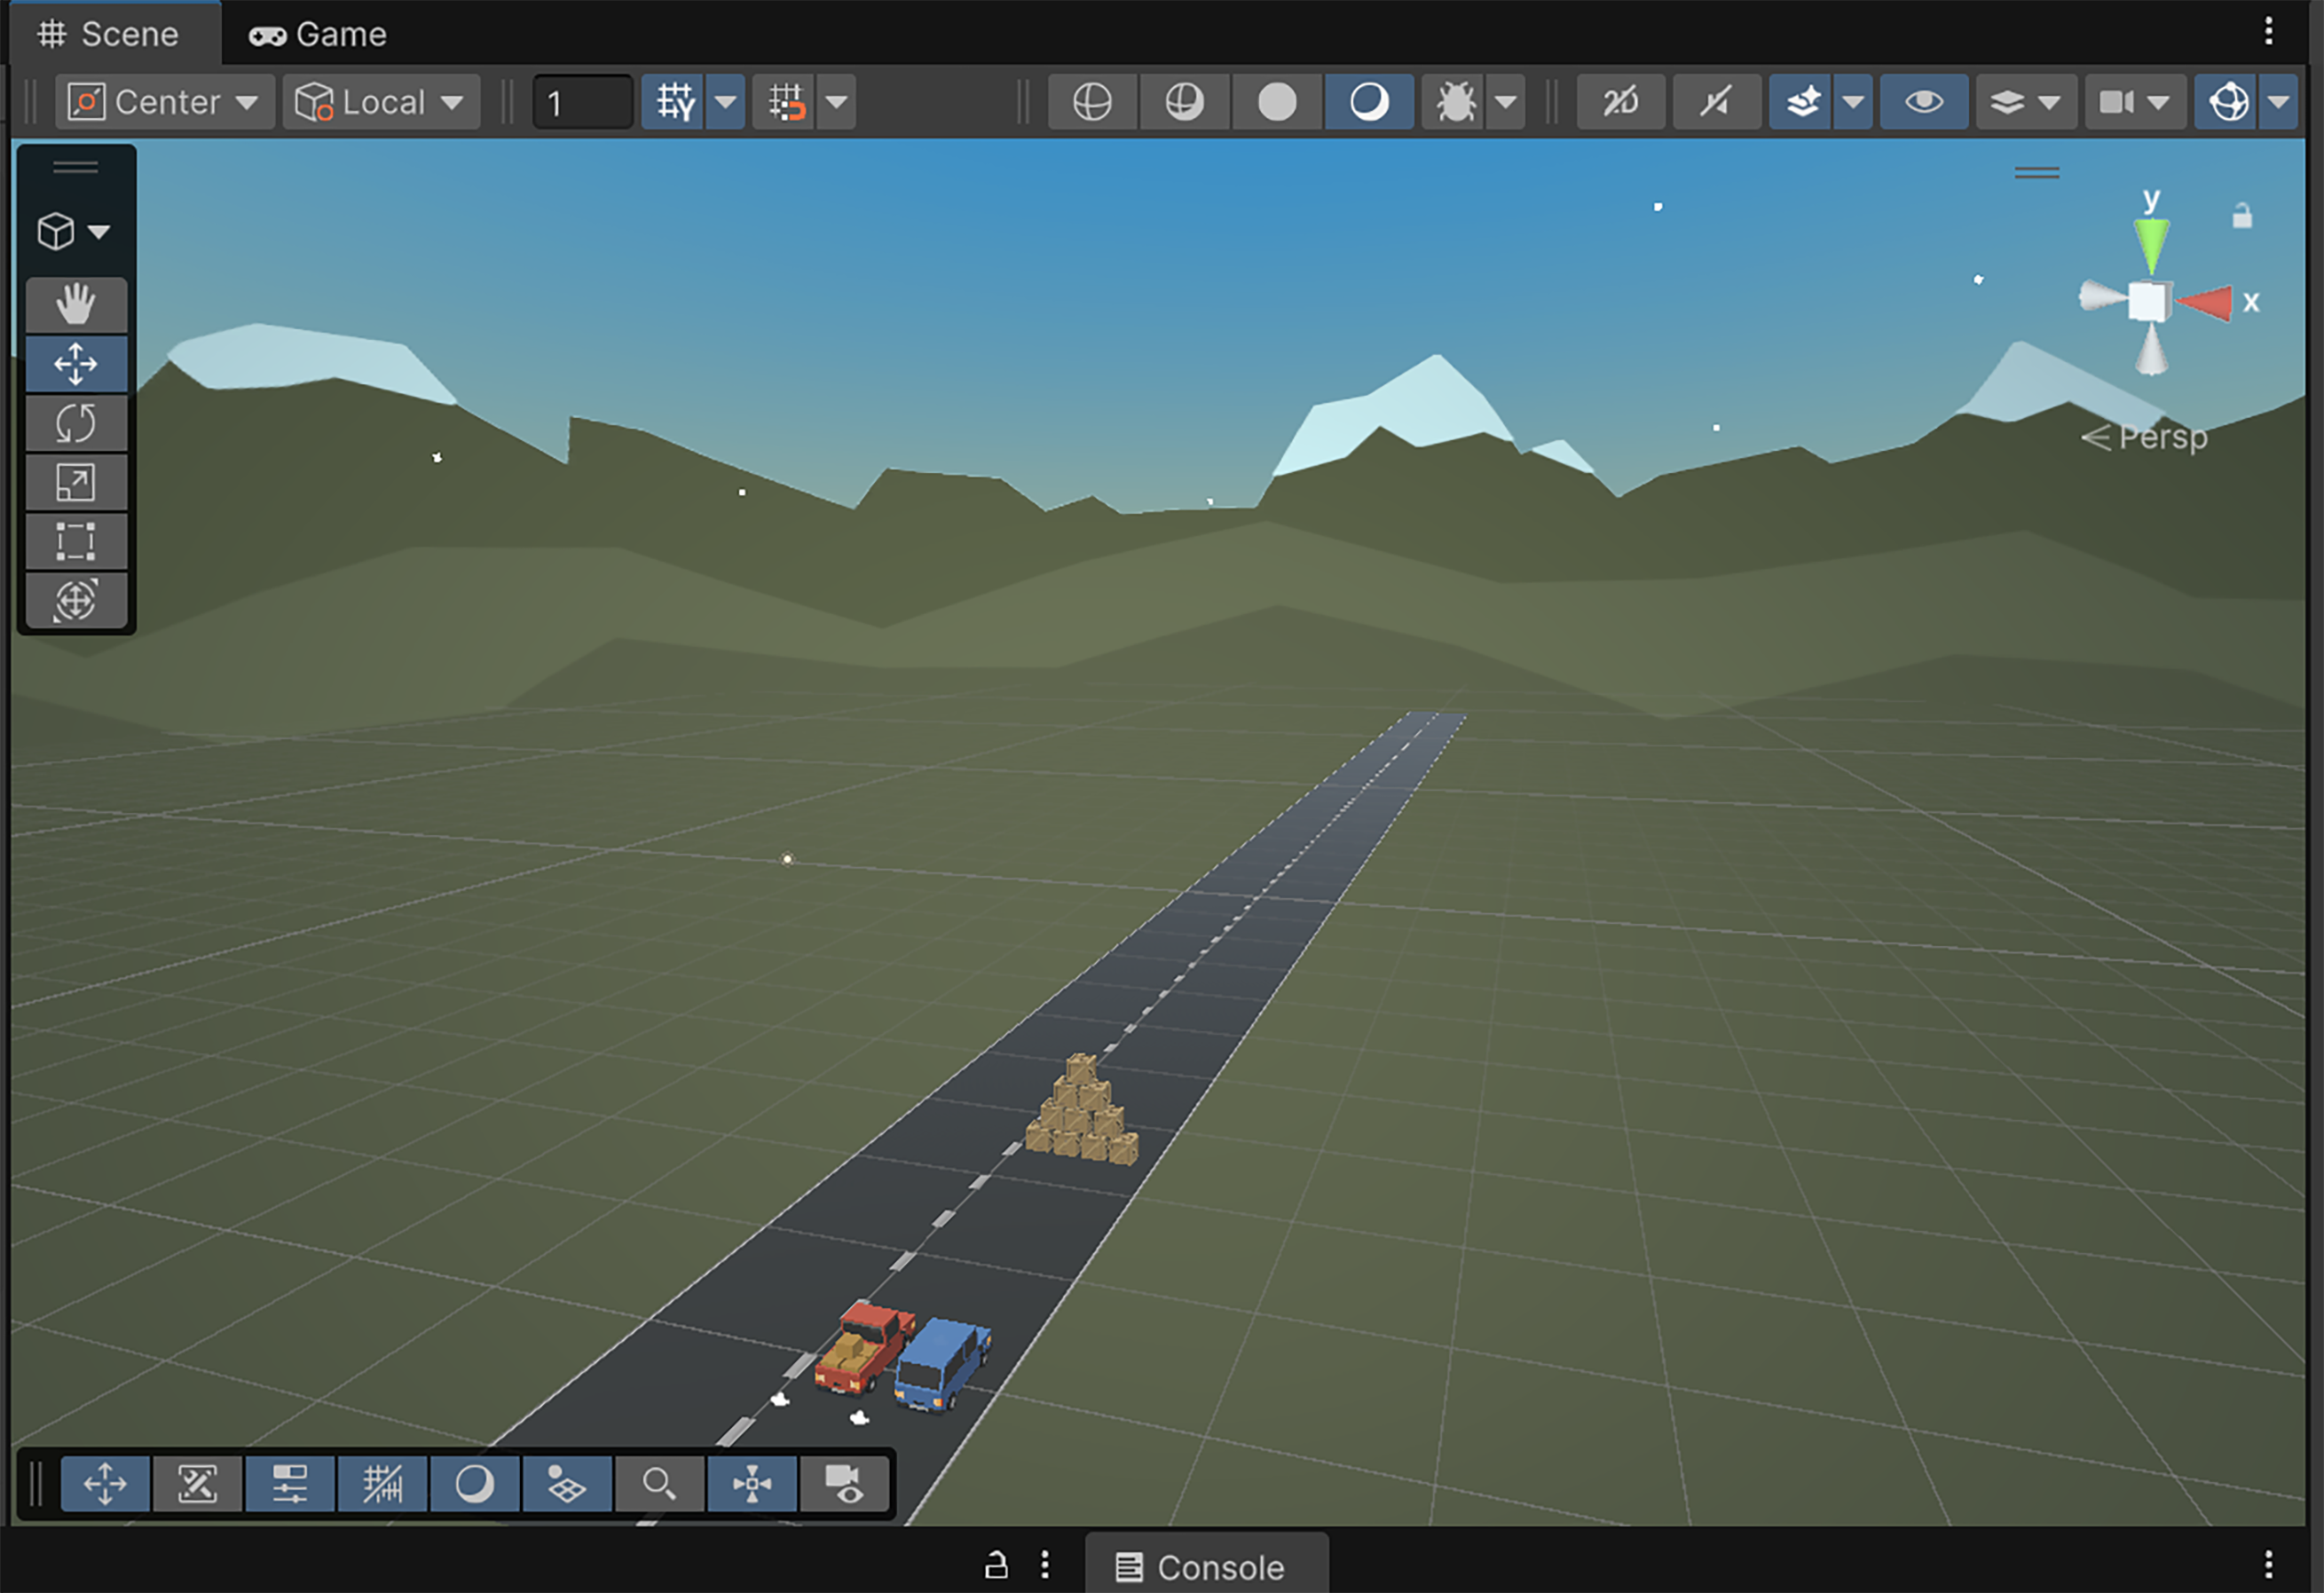This screenshot has height=1593, width=2324.
Task: Open the Center pivot mode dropdown
Action: (x=165, y=102)
